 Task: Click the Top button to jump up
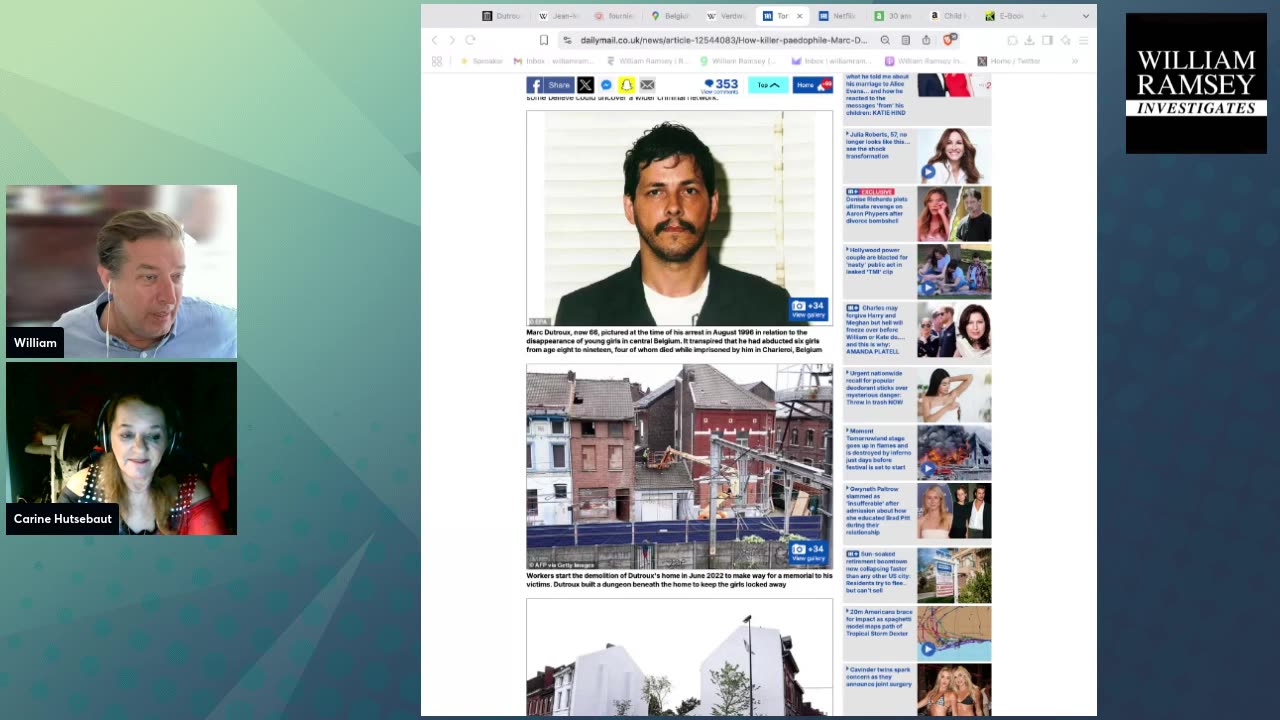(x=768, y=85)
